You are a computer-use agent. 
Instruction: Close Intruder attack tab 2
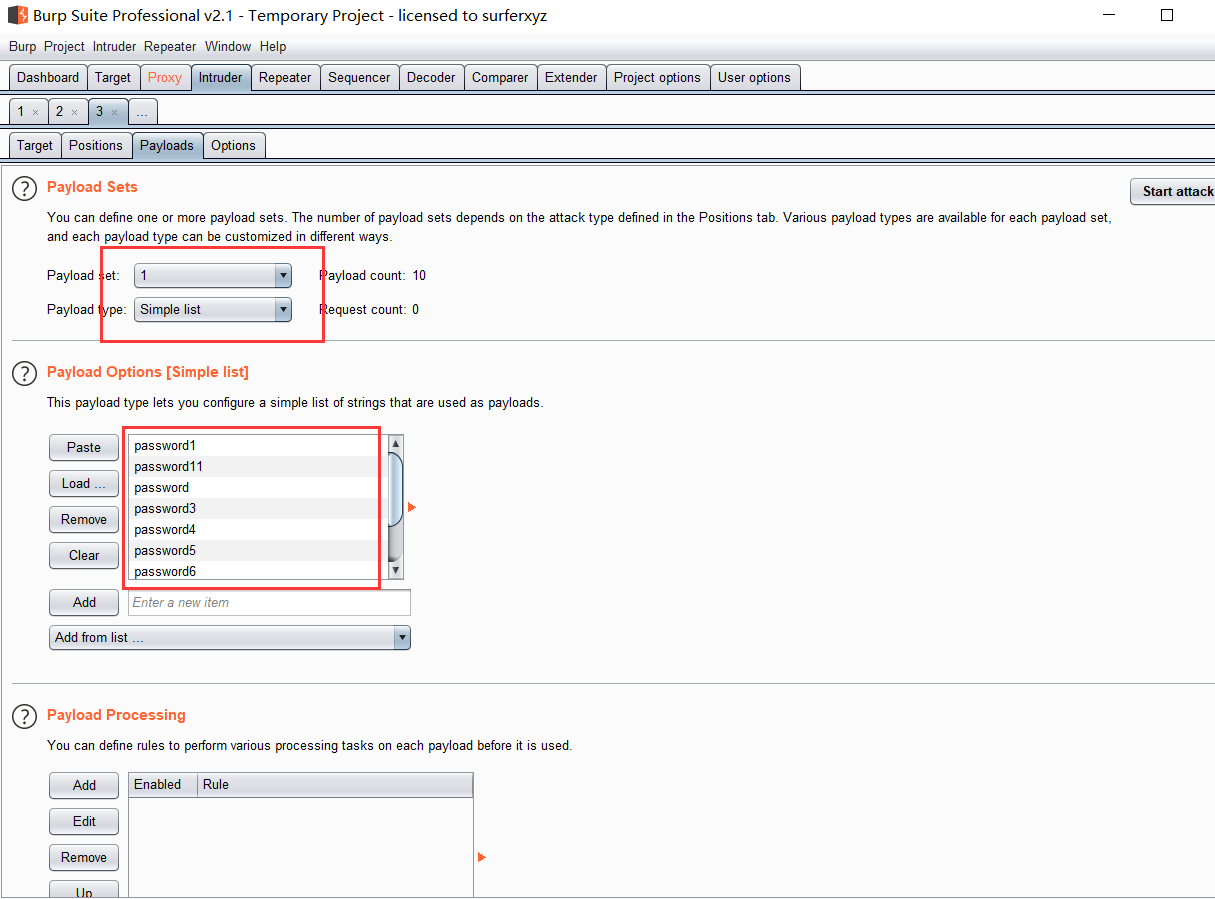click(74, 112)
